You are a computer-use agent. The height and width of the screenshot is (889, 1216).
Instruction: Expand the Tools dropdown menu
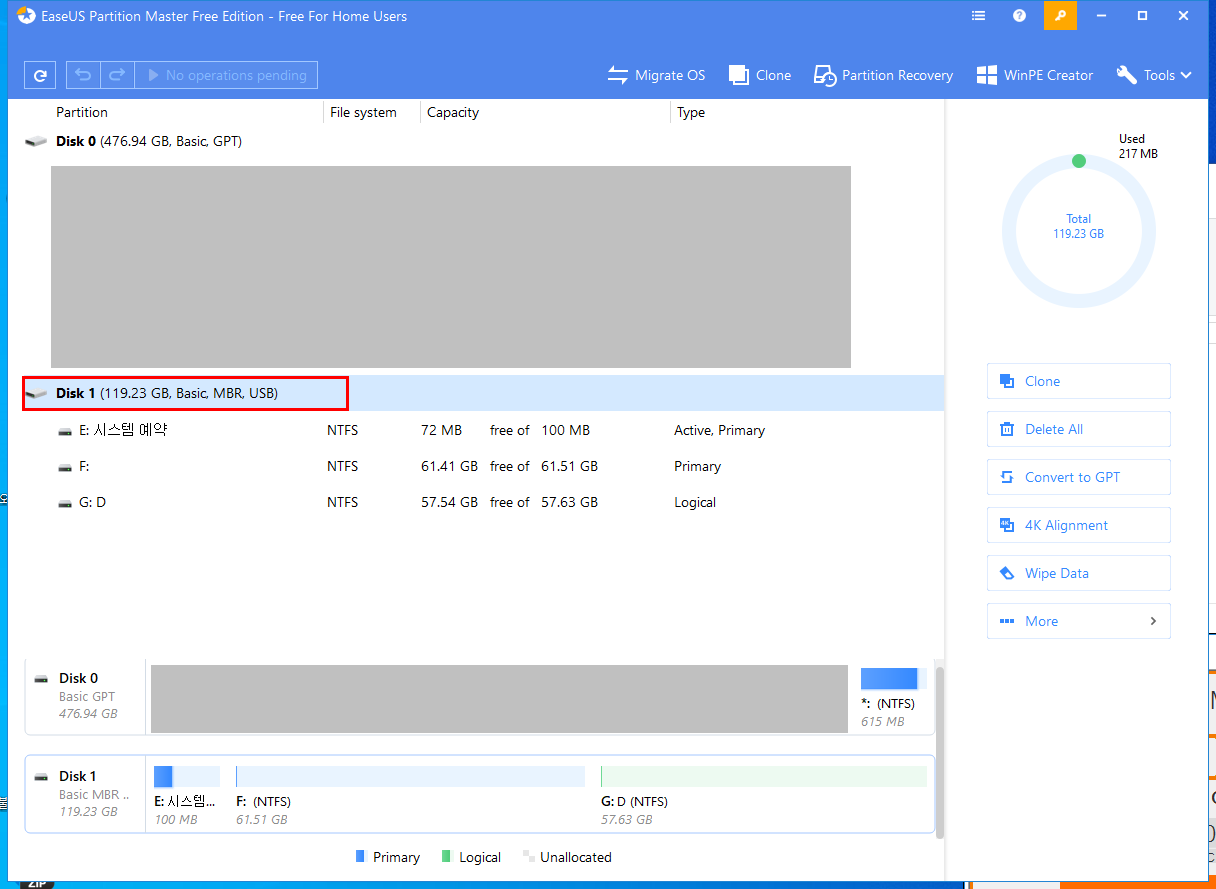pos(1154,75)
